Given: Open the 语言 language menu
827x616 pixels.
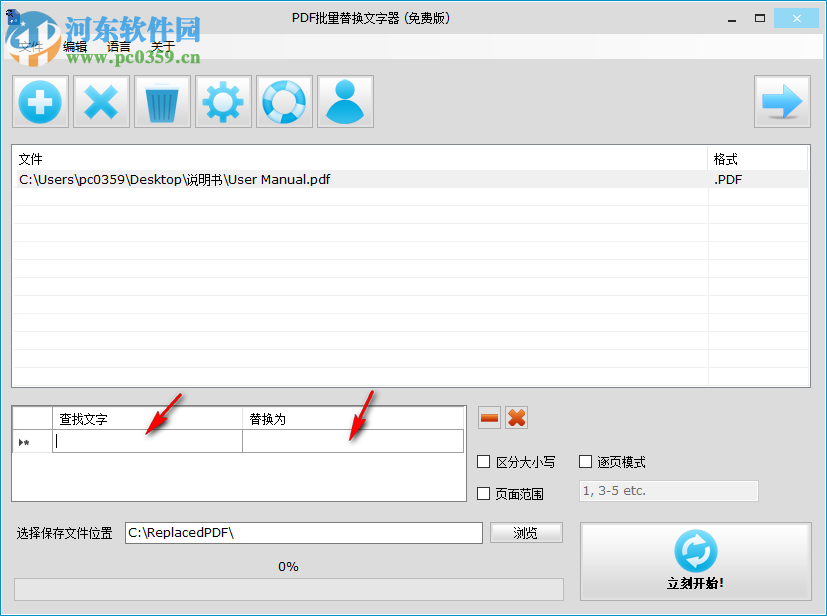Looking at the screenshot, I should [119, 45].
